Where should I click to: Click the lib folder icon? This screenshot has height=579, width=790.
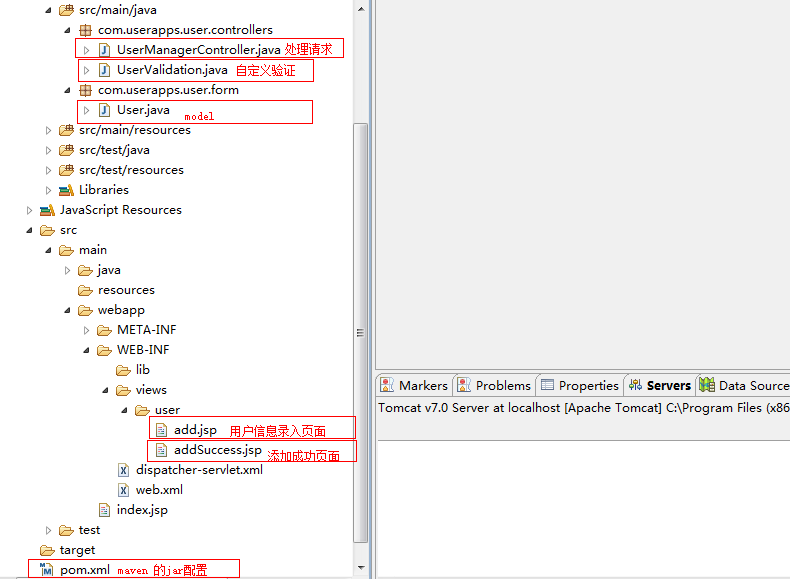point(123,370)
